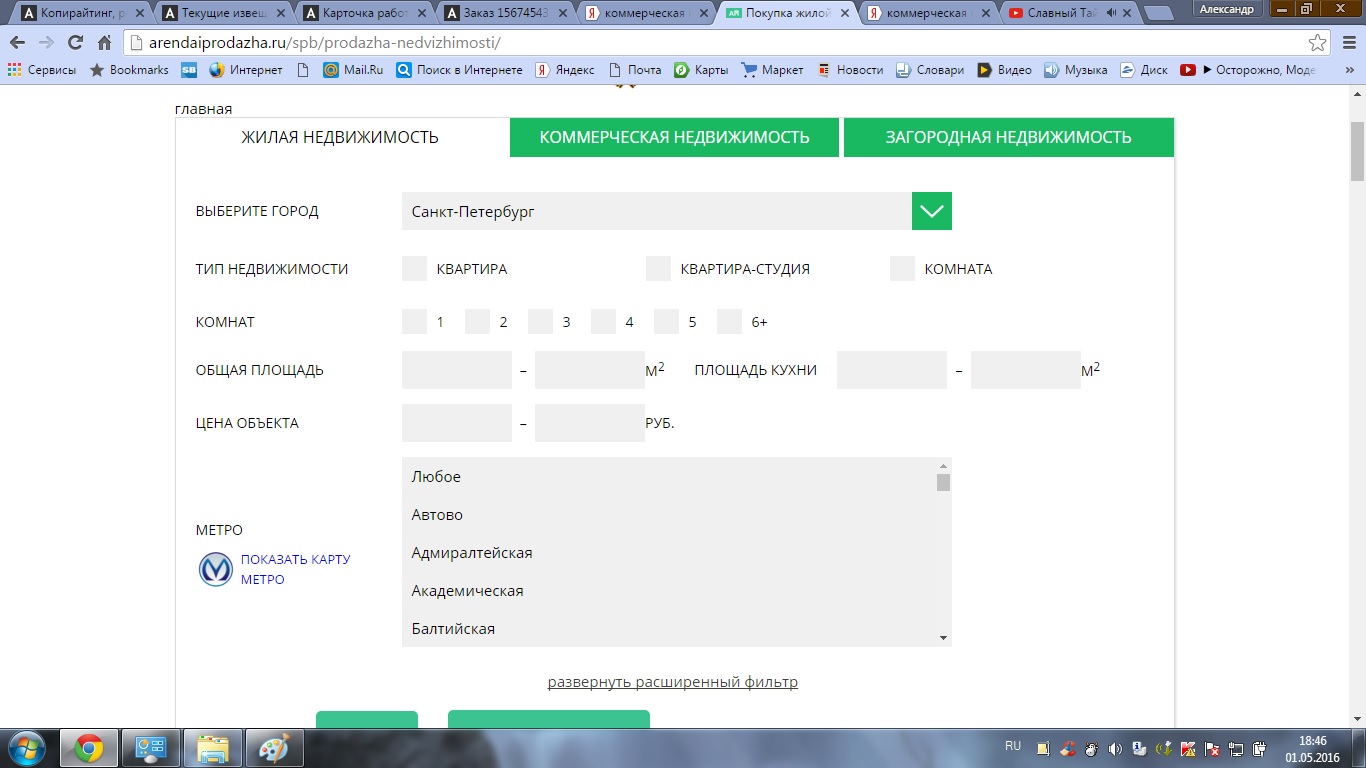
Task: Switch to КОММЕРЧЕСКАЯ НЕДВИЖИМОСТЬ tab
Action: click(674, 137)
